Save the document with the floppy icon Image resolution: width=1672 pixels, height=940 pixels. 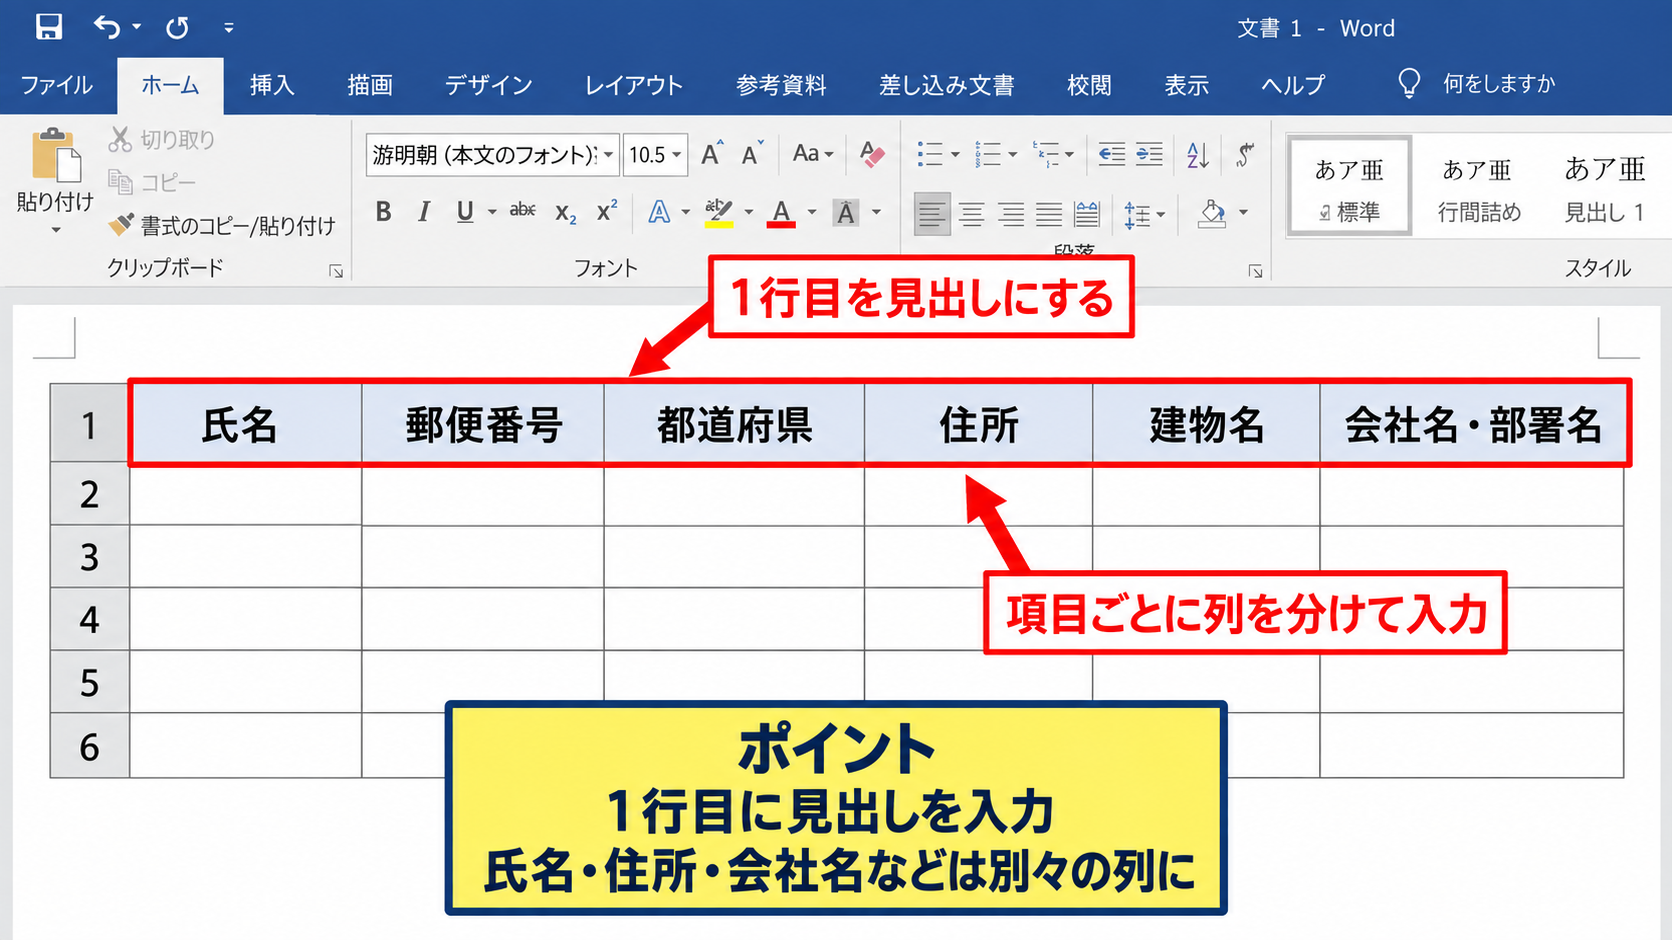[48, 27]
